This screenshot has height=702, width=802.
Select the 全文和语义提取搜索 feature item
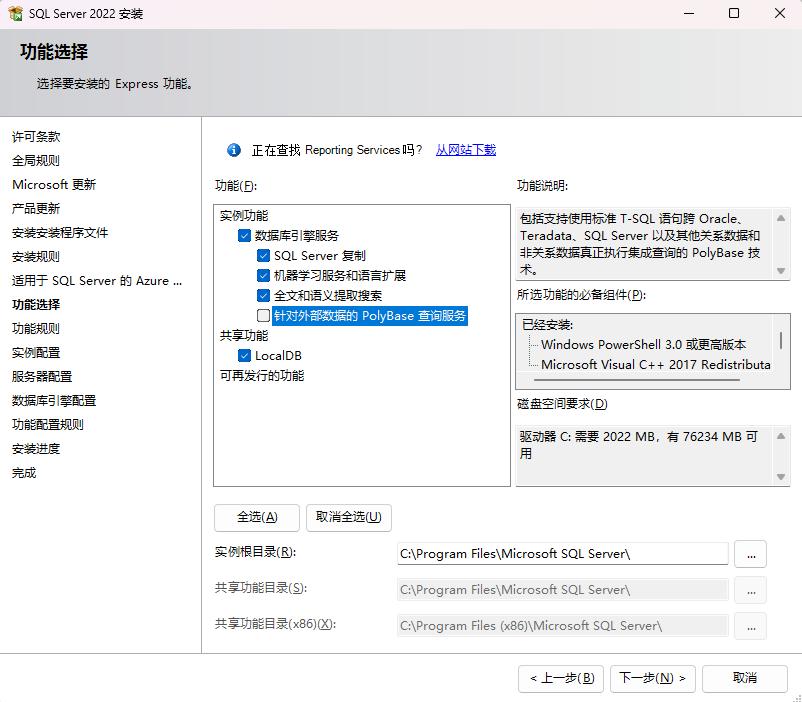coord(328,296)
